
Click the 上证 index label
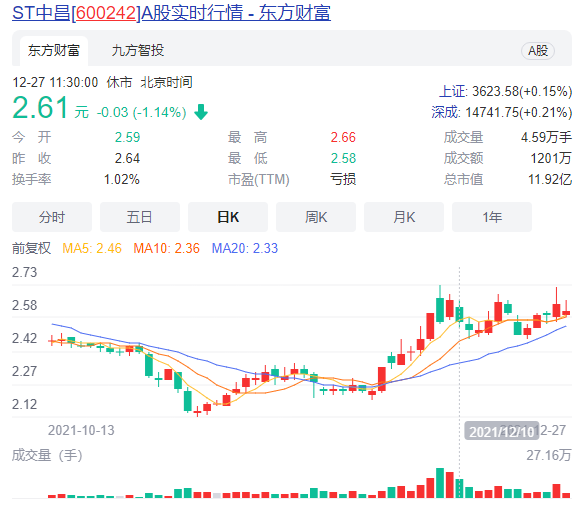[453, 91]
